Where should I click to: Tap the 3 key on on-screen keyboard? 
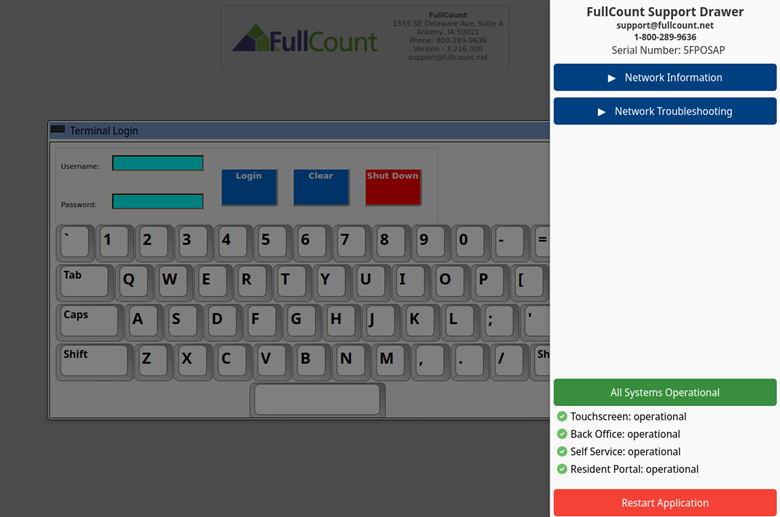[x=194, y=243]
